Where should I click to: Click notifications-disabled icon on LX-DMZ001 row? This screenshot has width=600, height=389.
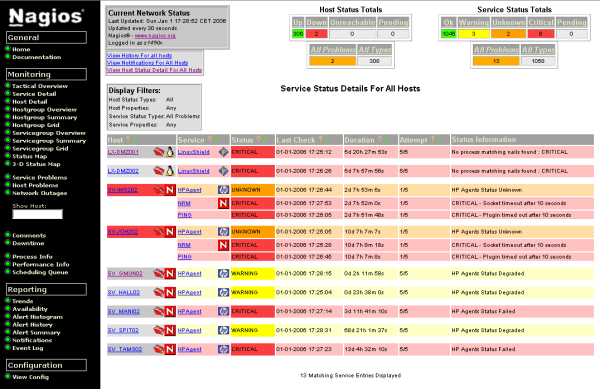coord(158,152)
